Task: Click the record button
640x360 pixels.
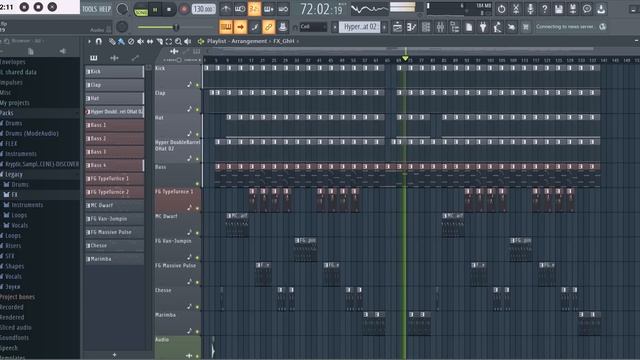Action: click(184, 9)
